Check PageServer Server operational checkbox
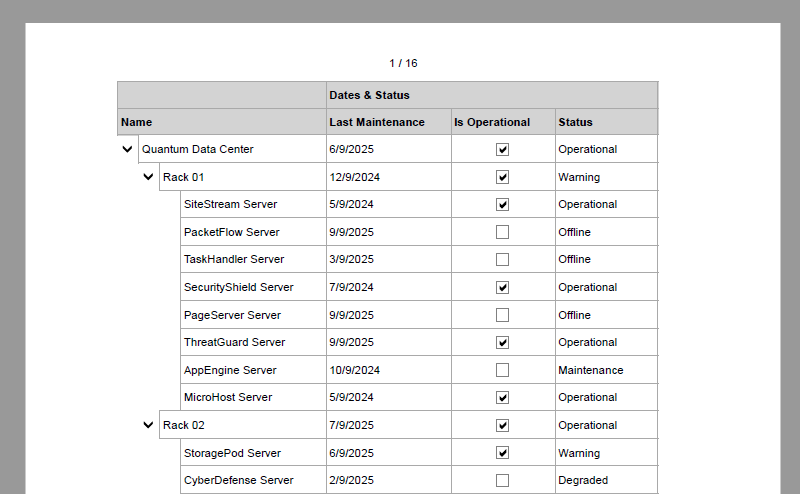The image size is (800, 494). click(x=503, y=315)
